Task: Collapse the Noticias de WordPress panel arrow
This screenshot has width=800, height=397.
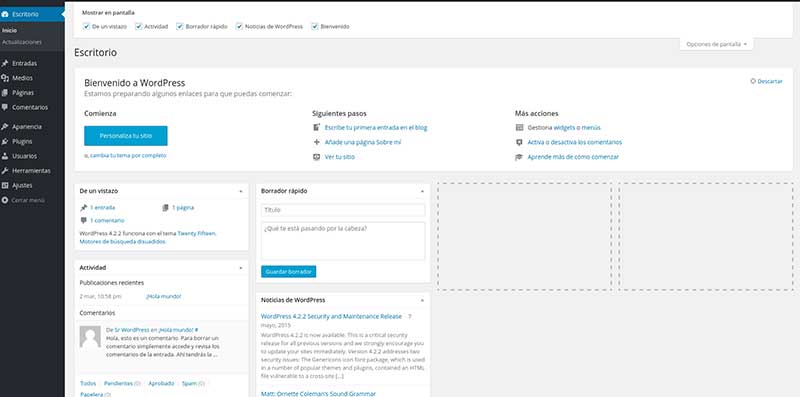Action: (422, 300)
